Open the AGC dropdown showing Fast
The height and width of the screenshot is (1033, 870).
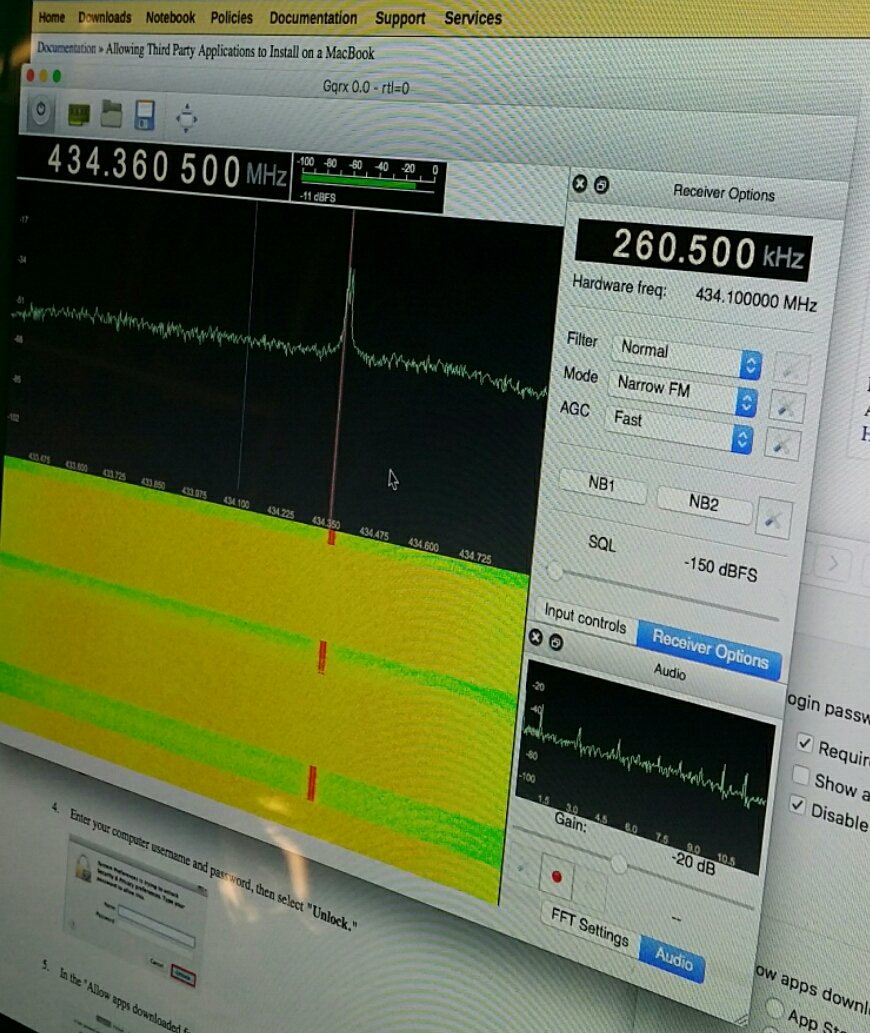678,430
